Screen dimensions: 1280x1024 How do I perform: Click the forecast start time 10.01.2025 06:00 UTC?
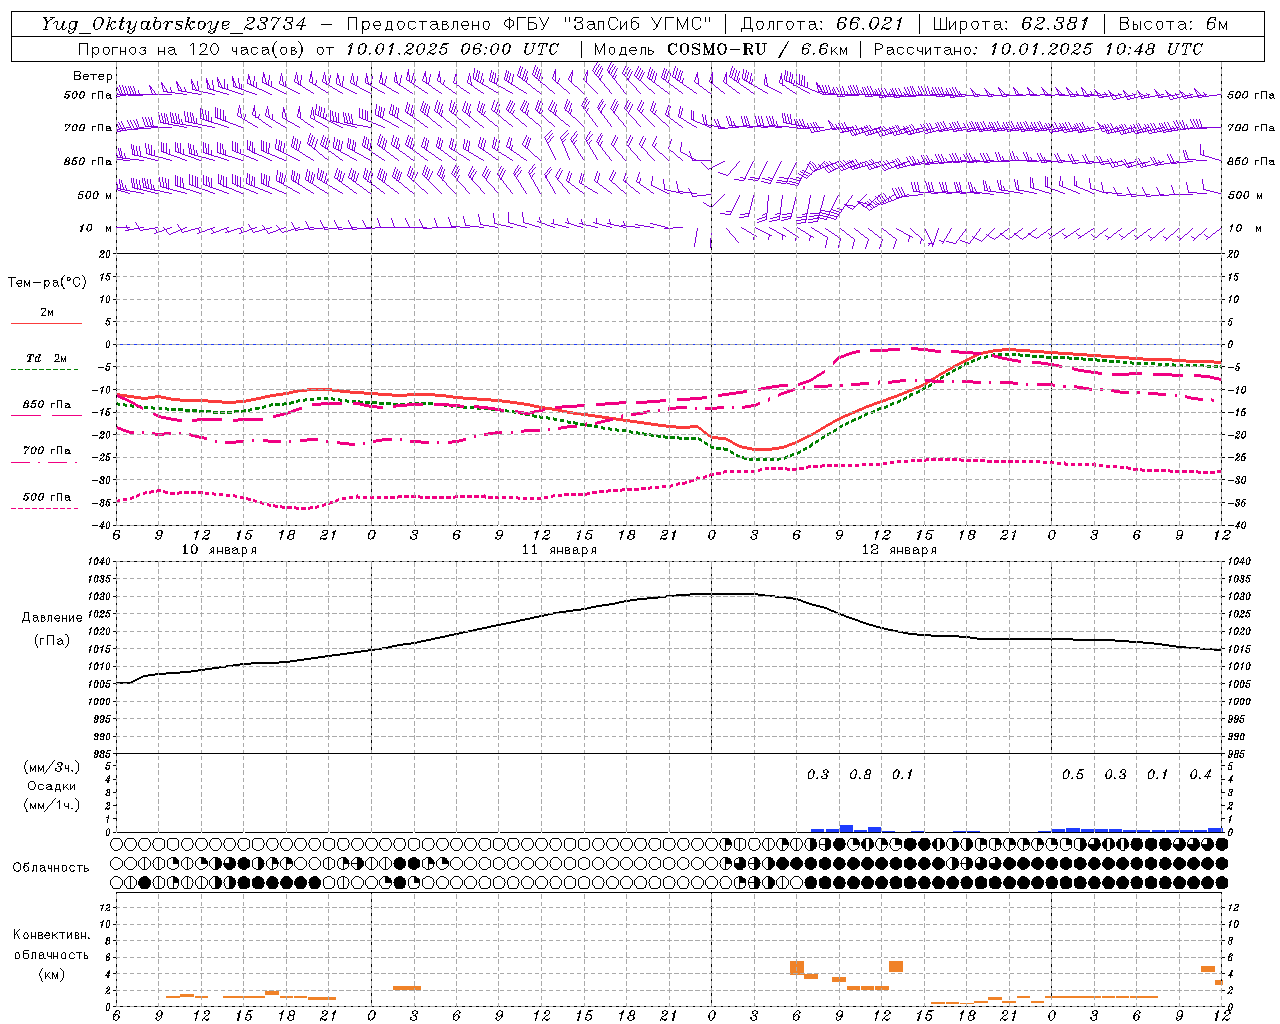[452, 49]
